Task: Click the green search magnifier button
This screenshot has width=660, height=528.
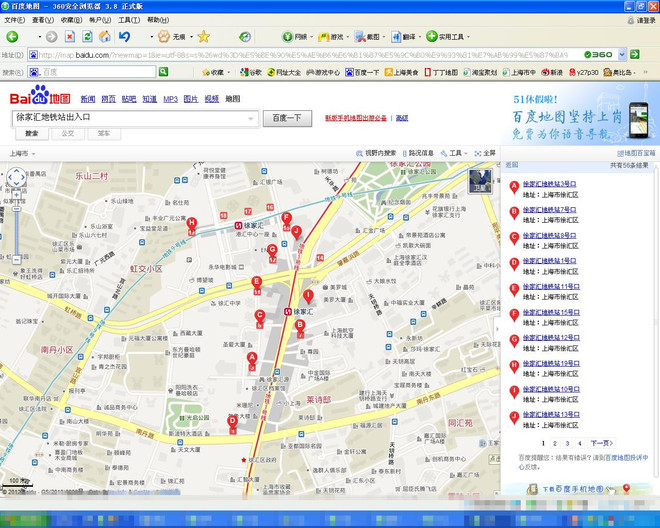Action: pyautogui.click(x=163, y=72)
